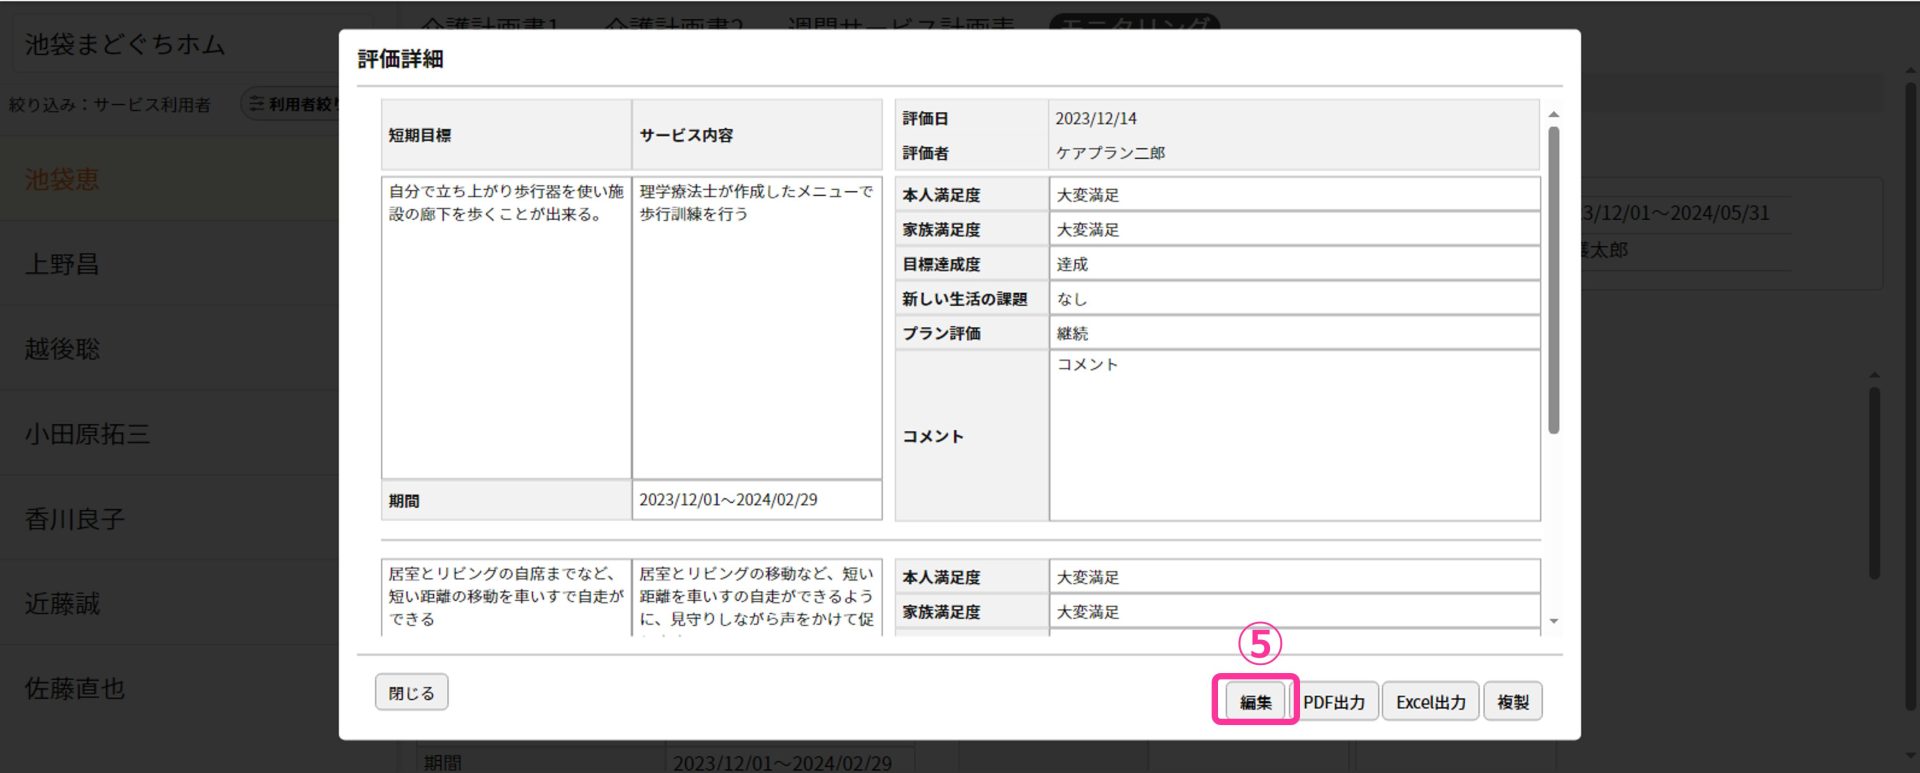Click the 目標達成度 value field
Viewport: 1920px width, 773px height.
(x=1293, y=264)
